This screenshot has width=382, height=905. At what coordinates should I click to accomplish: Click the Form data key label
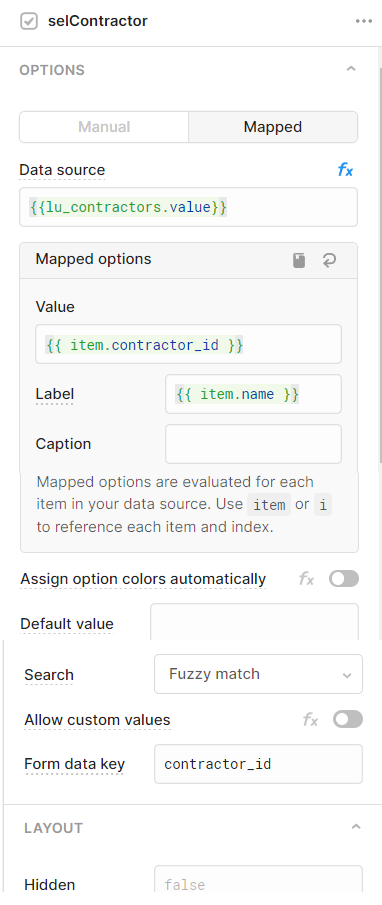[74, 764]
